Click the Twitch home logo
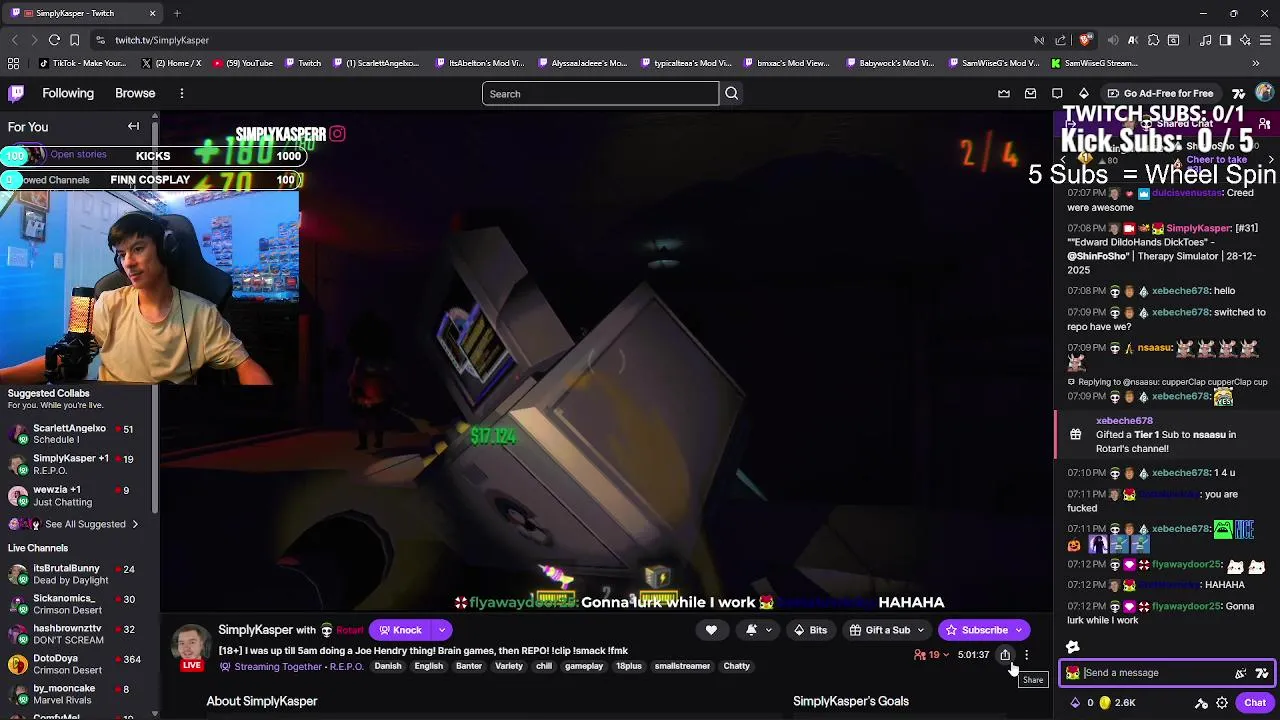The image size is (1280, 720). [x=16, y=93]
